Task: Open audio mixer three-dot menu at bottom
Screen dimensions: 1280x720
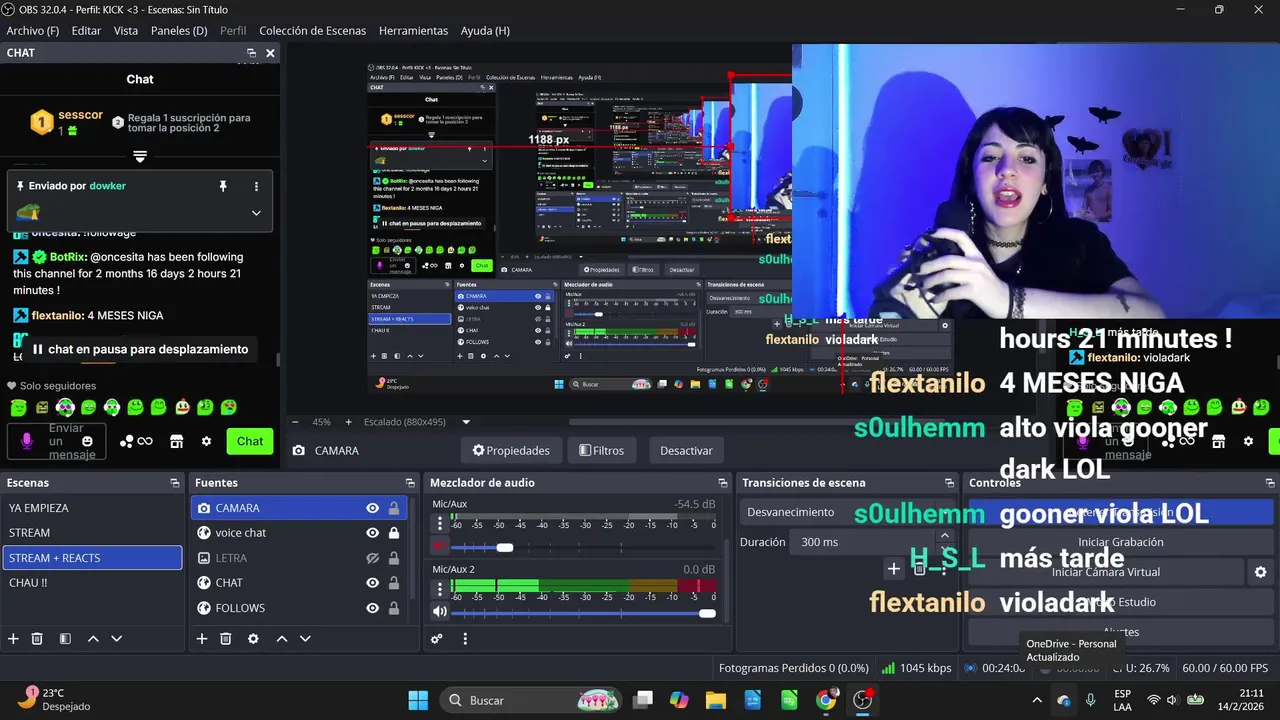Action: 465,639
